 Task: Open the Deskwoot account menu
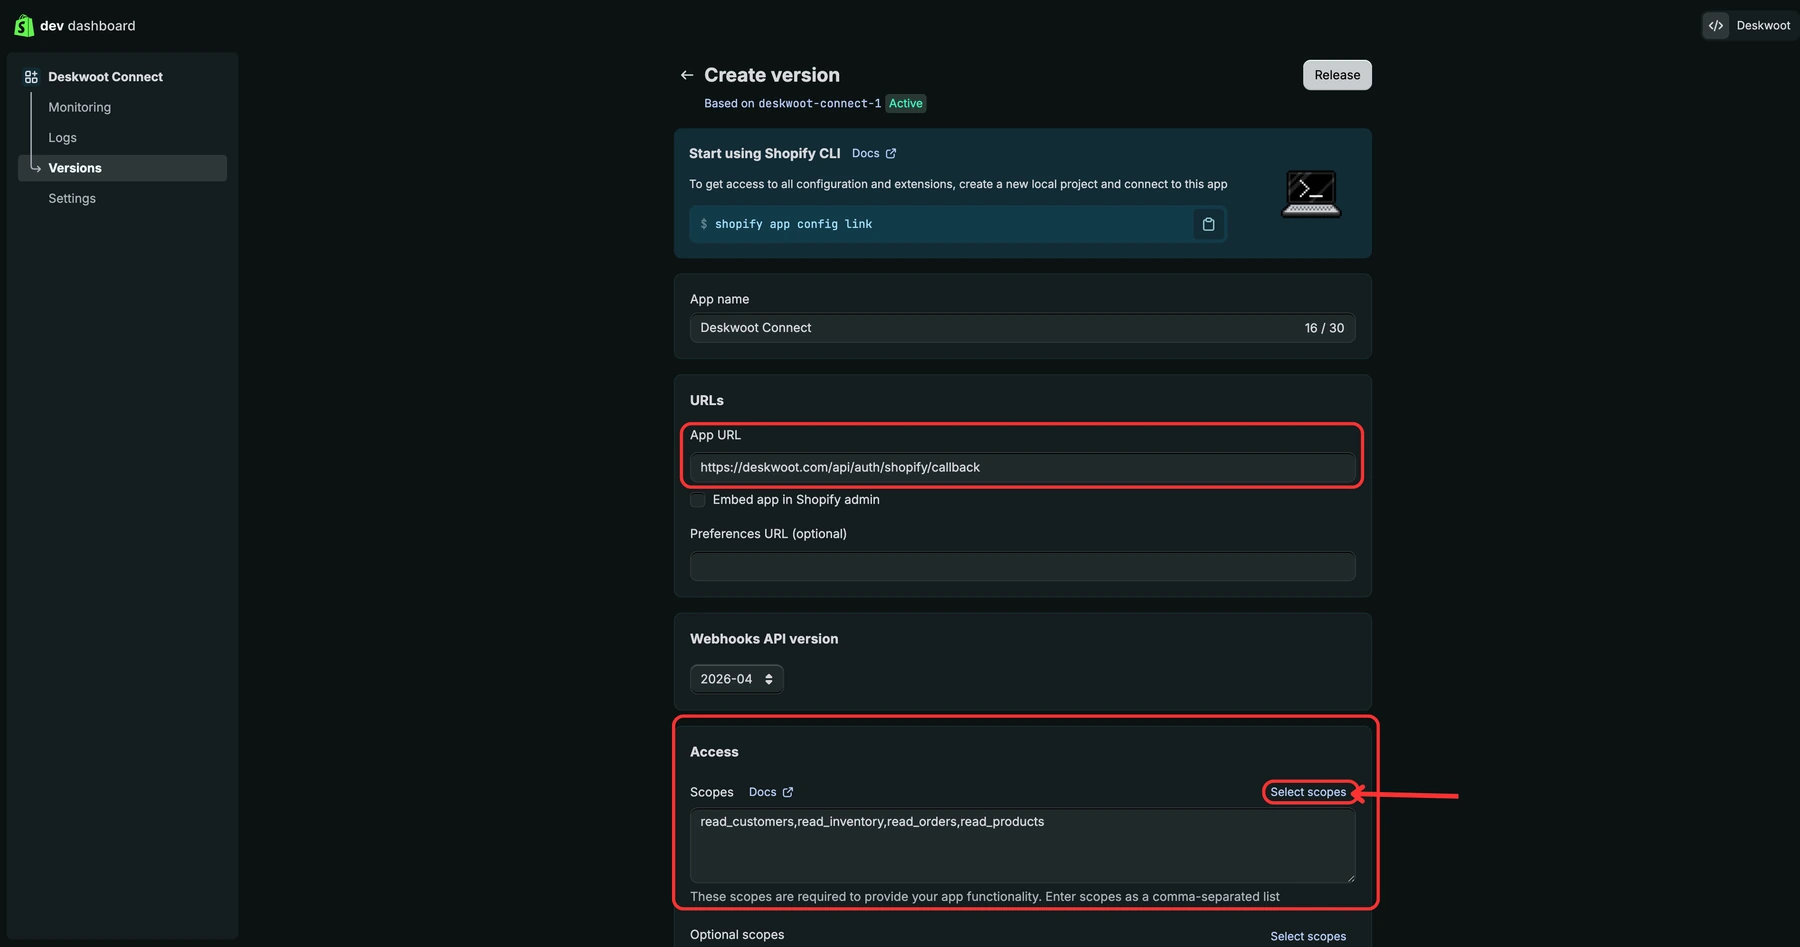(1750, 26)
